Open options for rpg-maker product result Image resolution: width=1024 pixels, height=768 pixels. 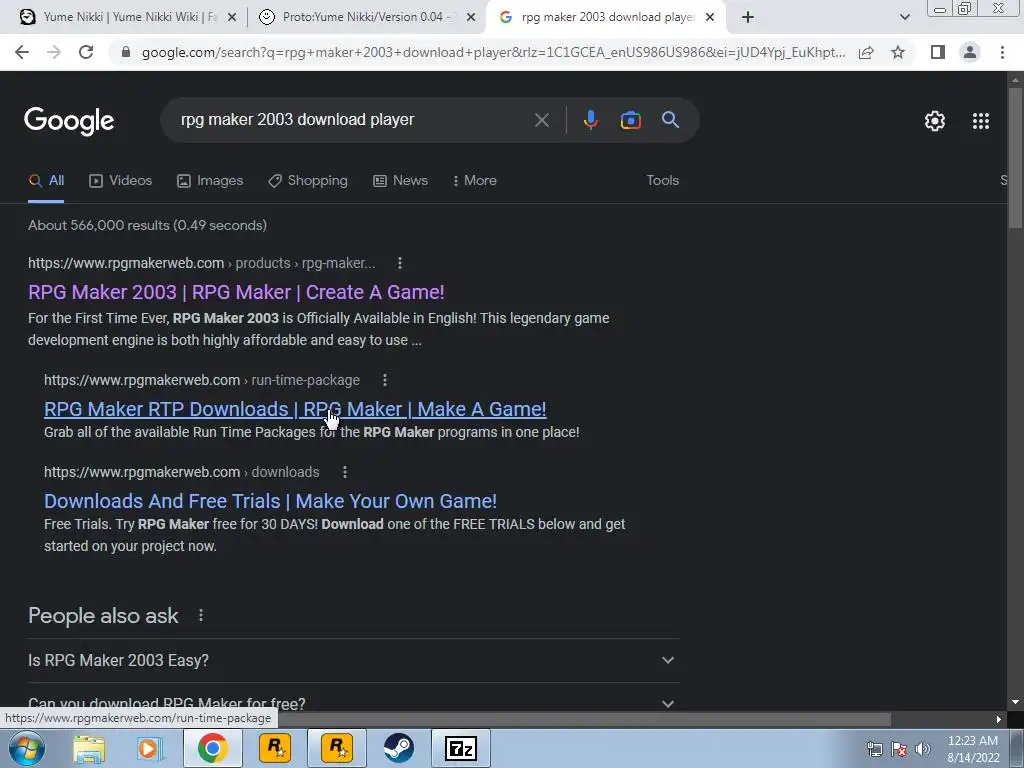click(400, 263)
